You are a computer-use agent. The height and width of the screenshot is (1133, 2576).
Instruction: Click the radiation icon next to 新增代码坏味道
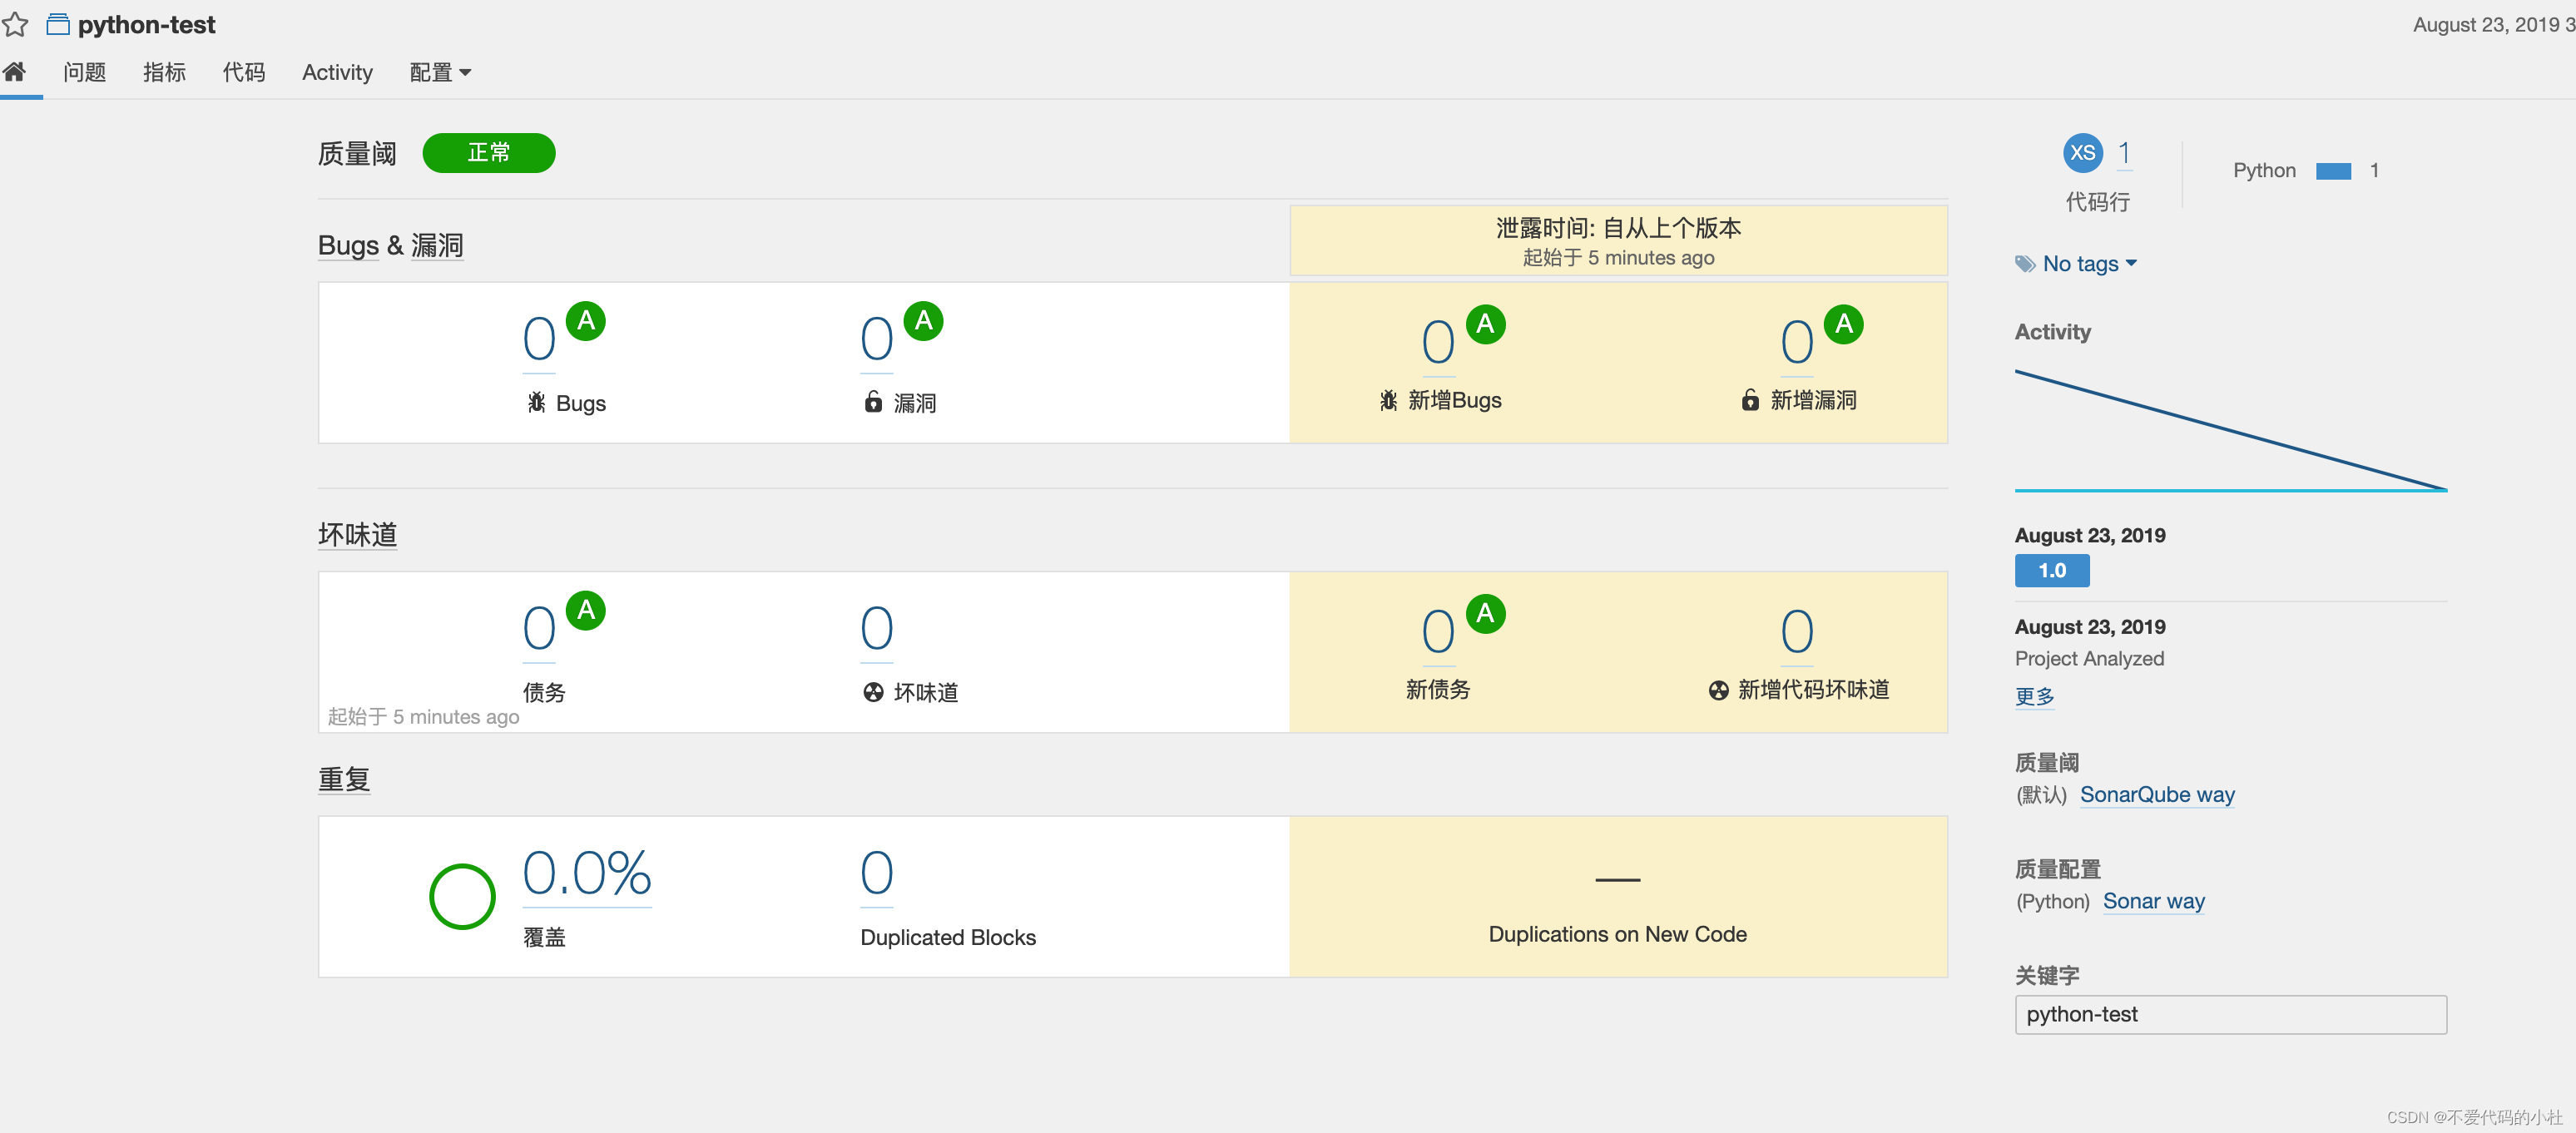click(1718, 690)
